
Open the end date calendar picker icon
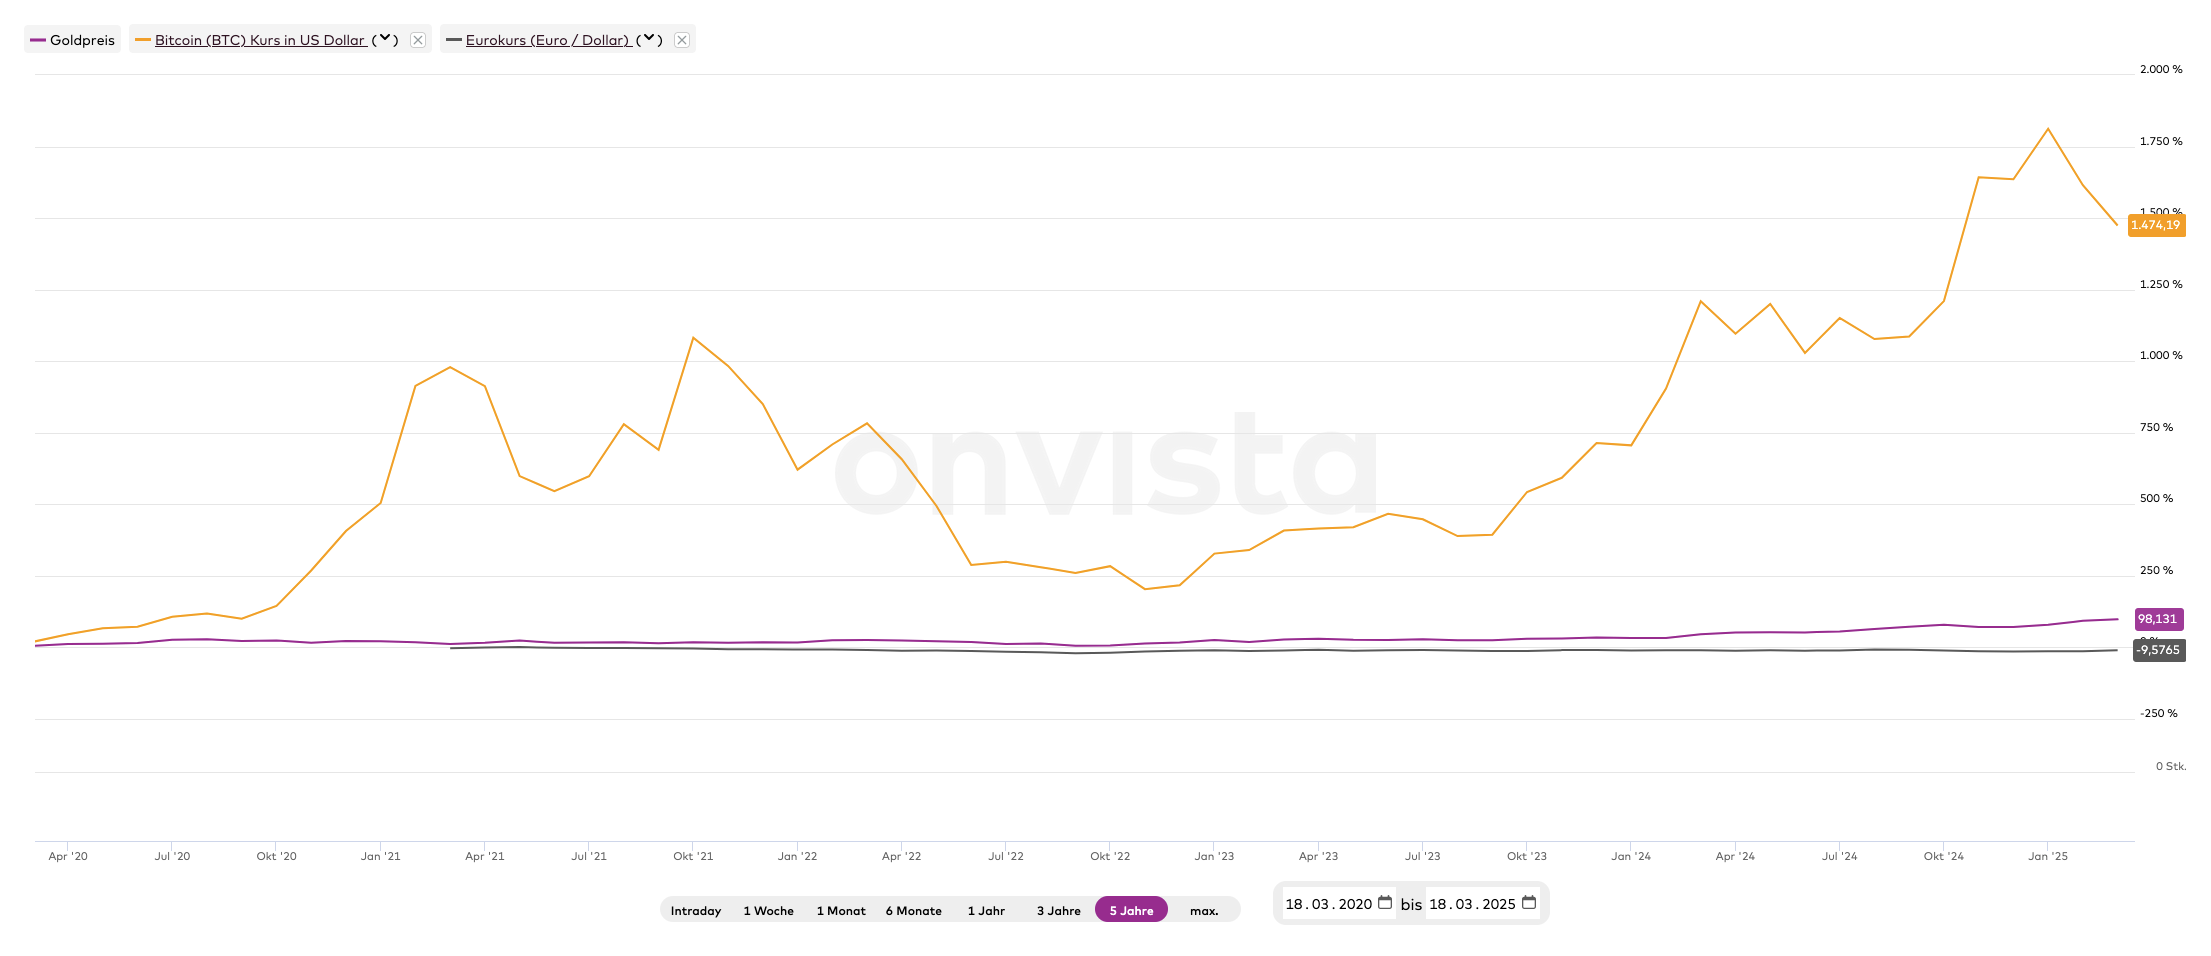[x=1529, y=903]
